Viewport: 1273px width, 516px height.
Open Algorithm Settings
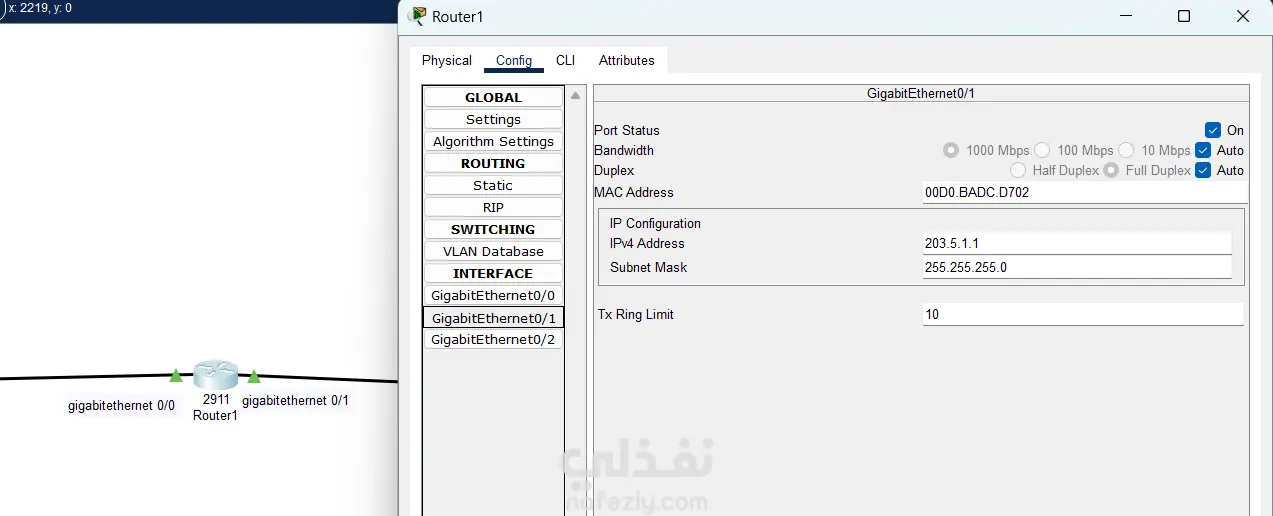tap(493, 141)
